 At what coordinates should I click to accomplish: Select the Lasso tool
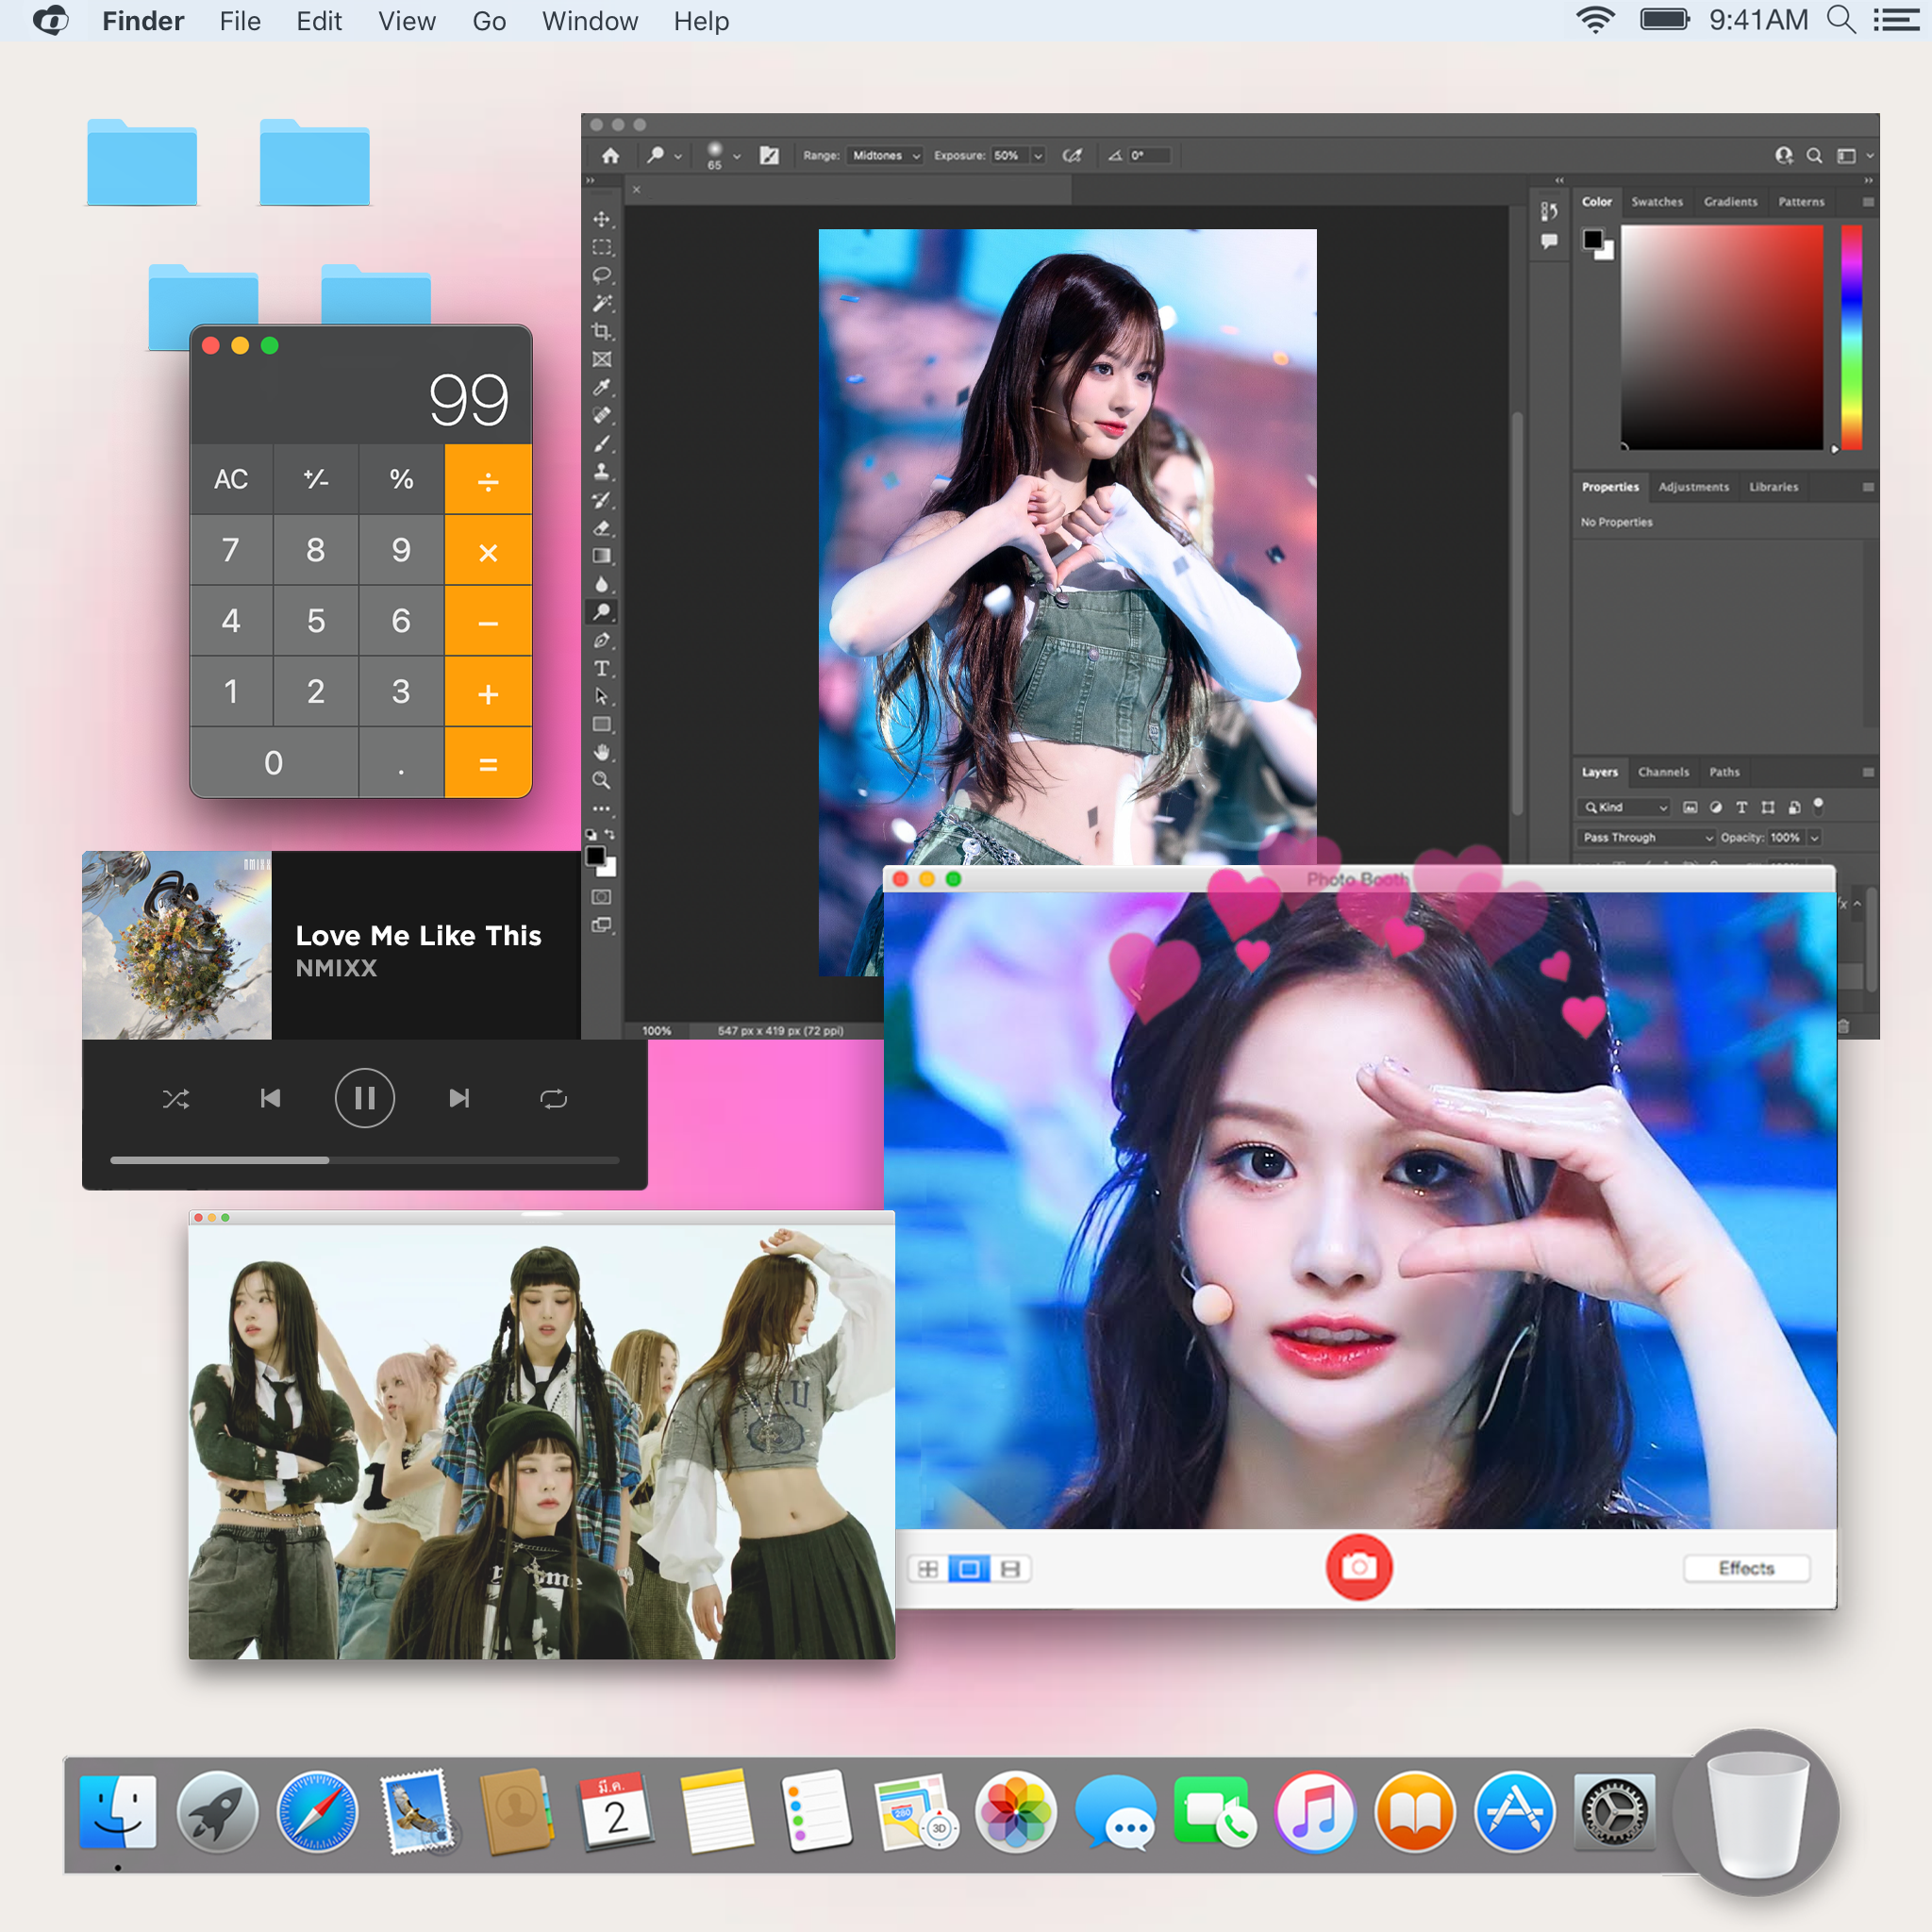click(601, 274)
